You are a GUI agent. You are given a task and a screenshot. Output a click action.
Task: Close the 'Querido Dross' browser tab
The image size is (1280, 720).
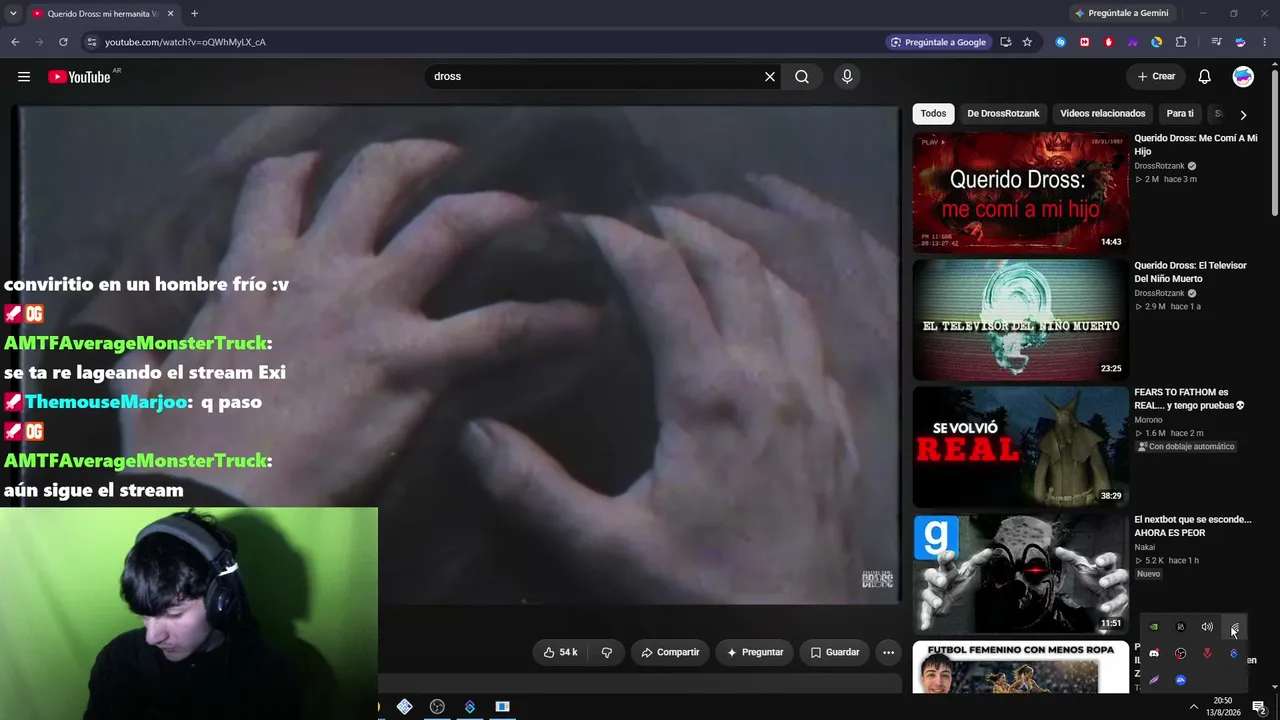coord(171,14)
